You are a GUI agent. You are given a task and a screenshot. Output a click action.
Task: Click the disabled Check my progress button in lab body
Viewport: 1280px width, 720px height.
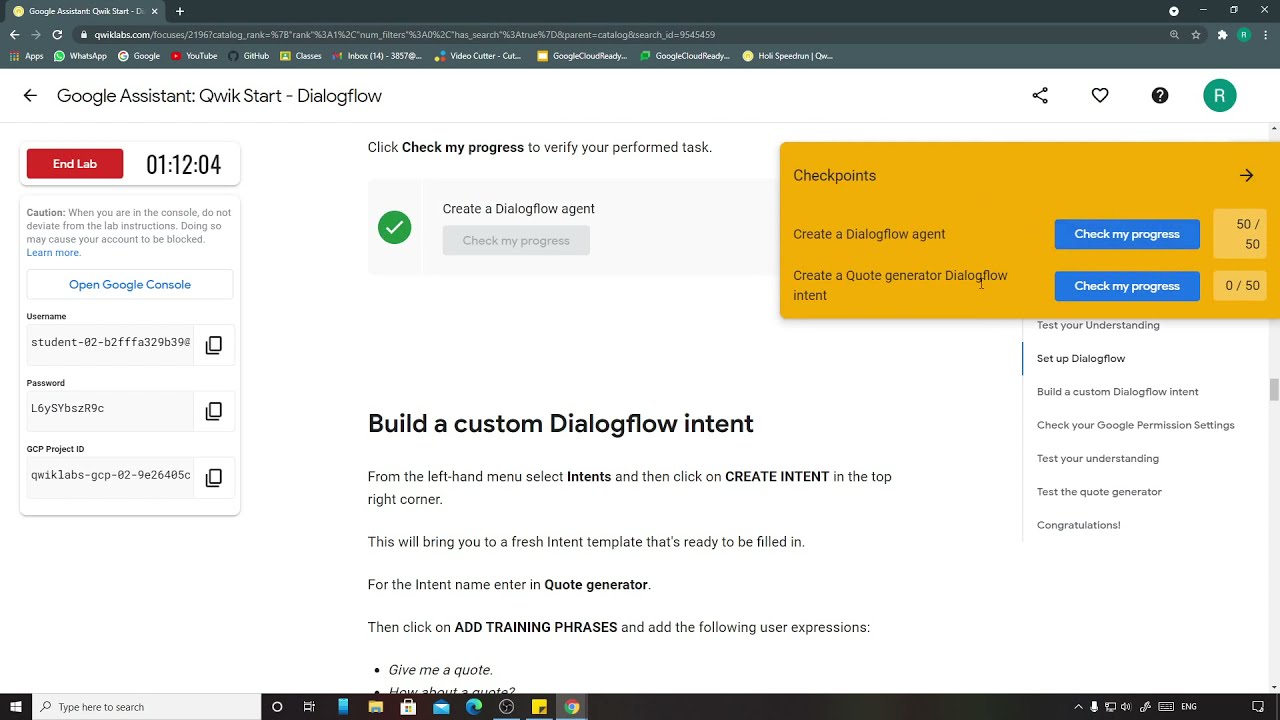[516, 241]
